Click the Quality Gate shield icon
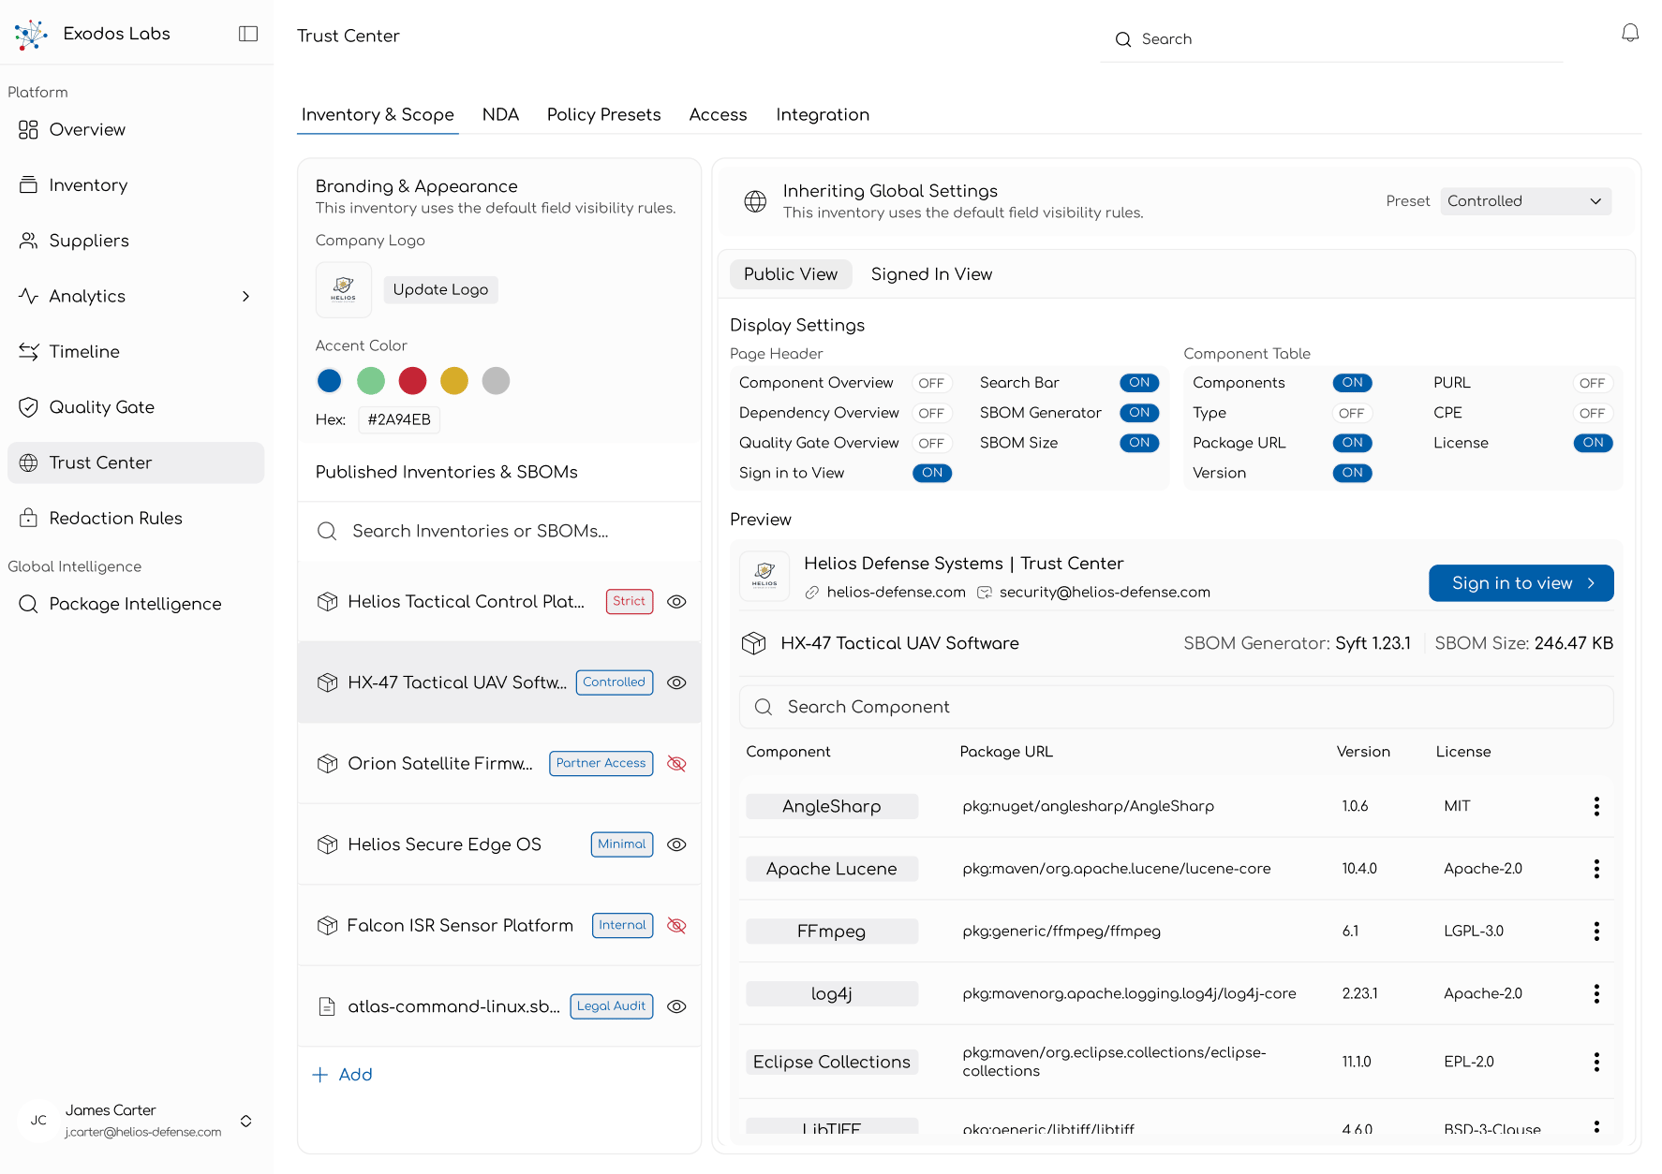Image resolution: width=1662 pixels, height=1174 pixels. (28, 407)
